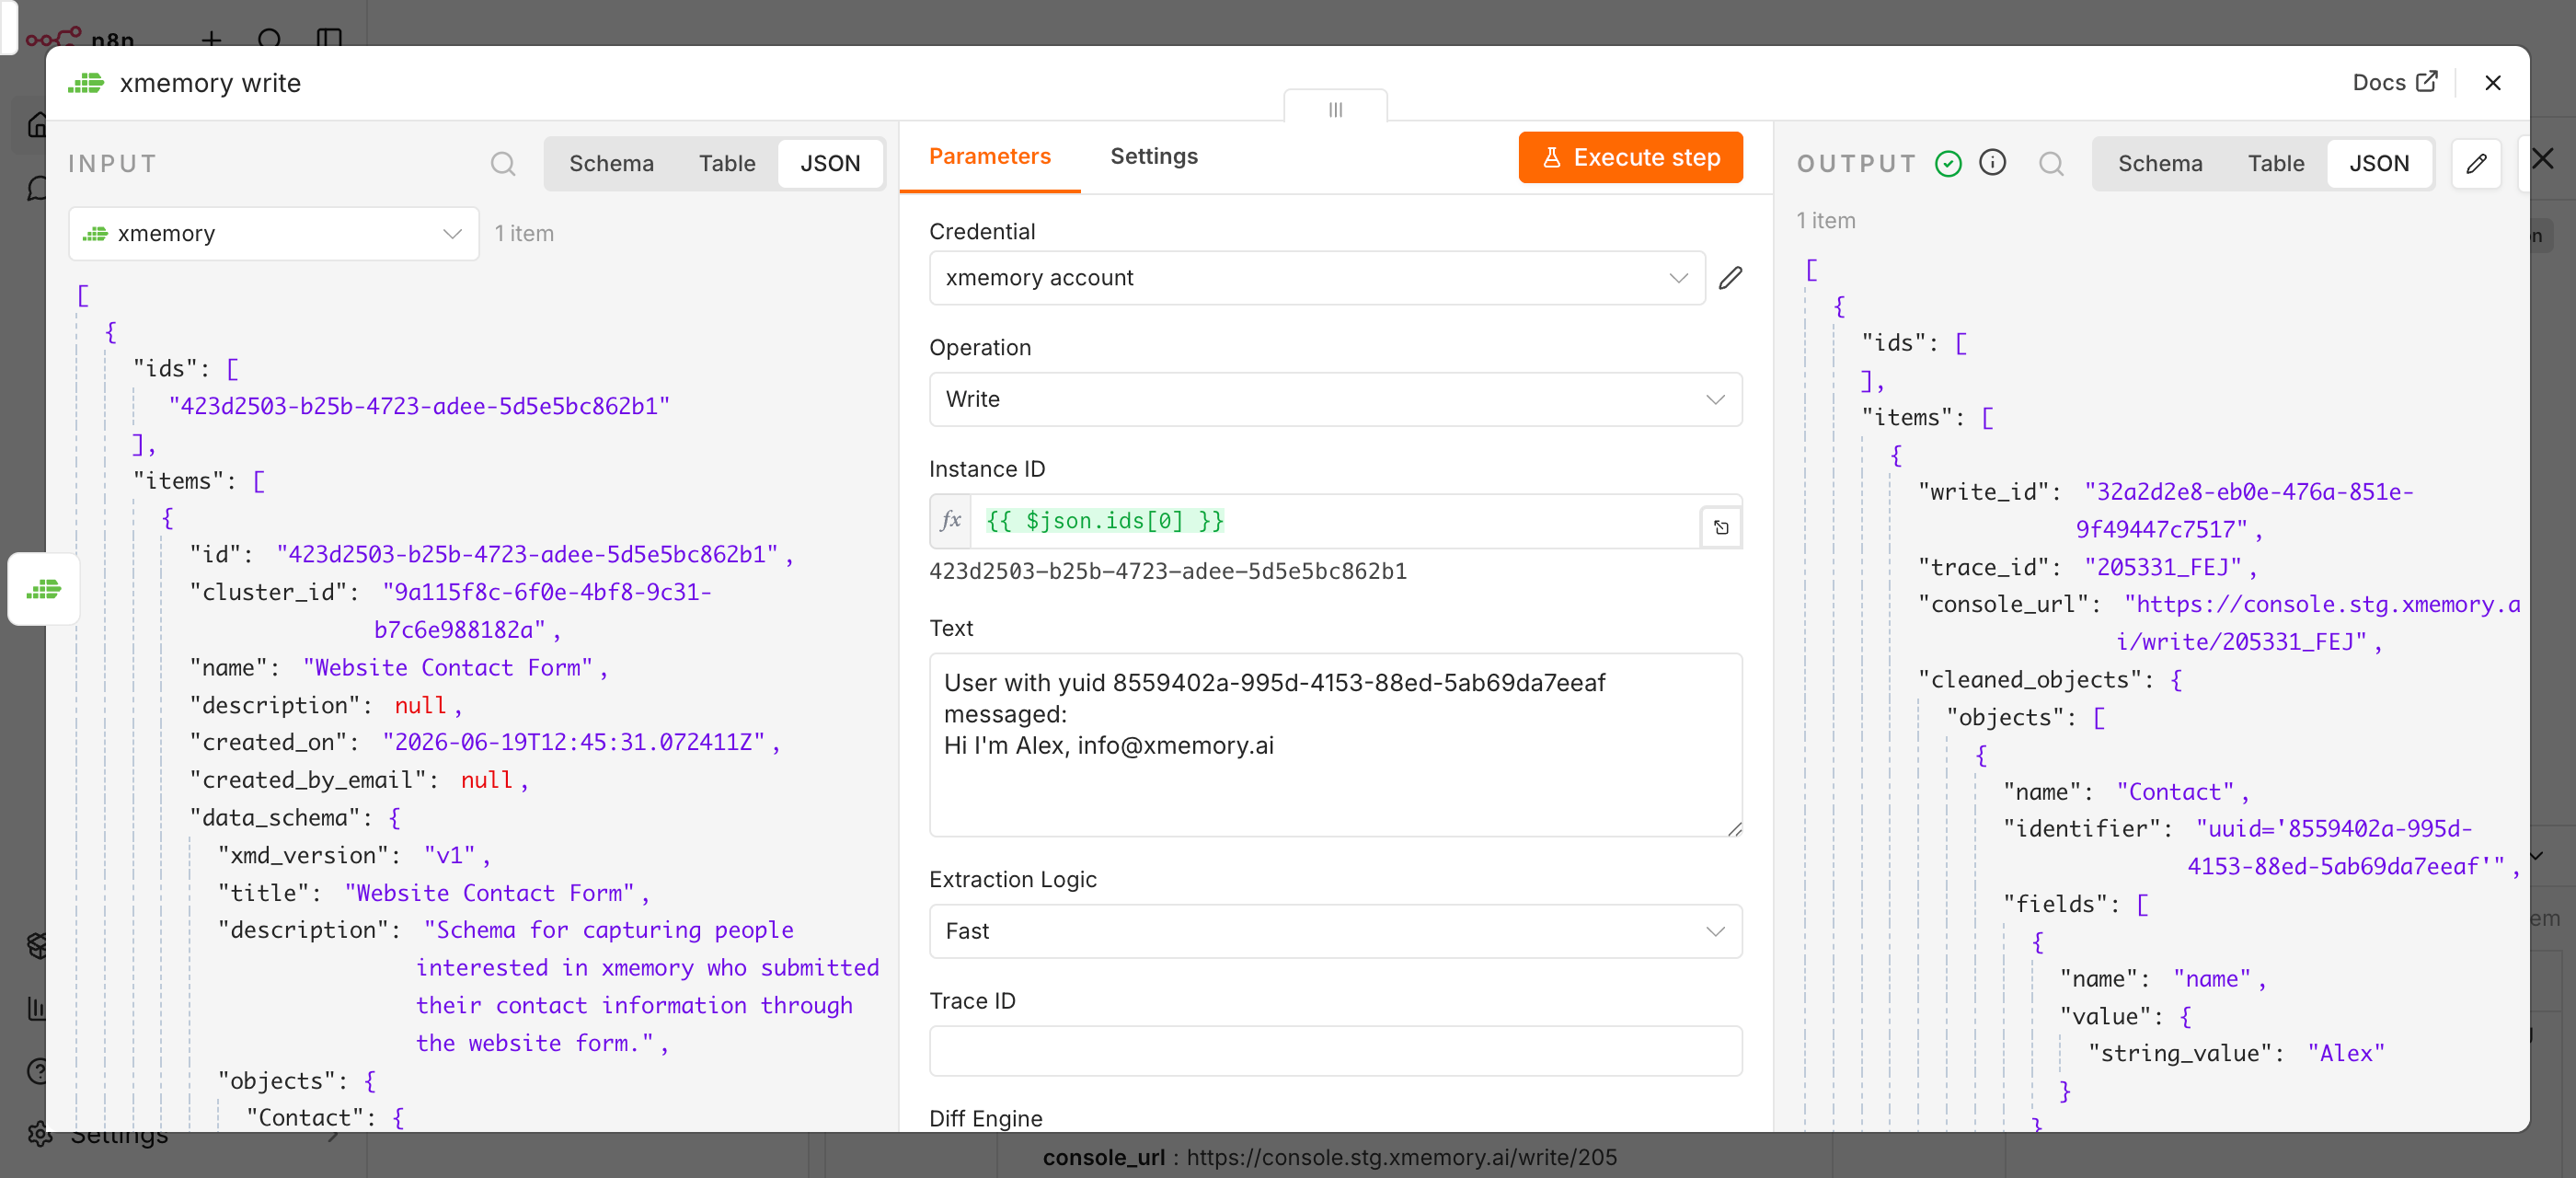The image size is (2576, 1178).
Task: Click the xmemory node icon in header
Action: point(86,83)
